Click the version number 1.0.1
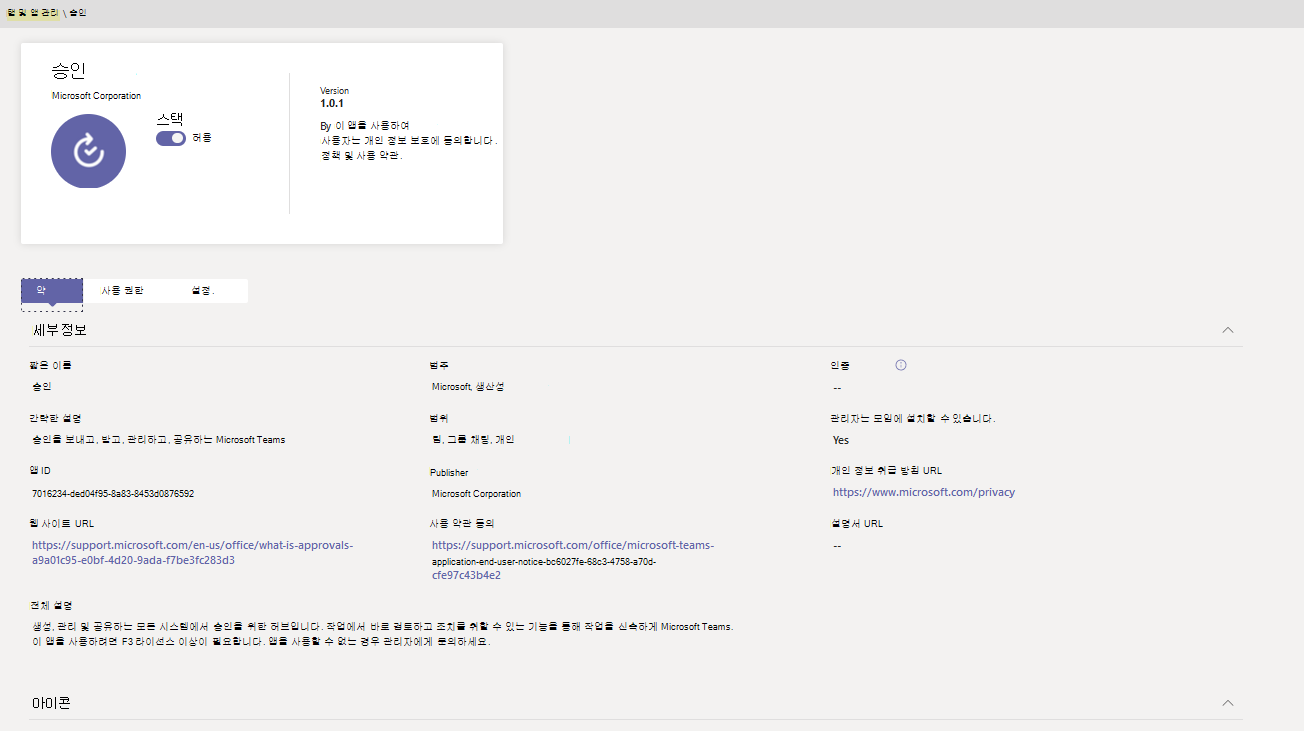The height and width of the screenshot is (731, 1304). [332, 104]
